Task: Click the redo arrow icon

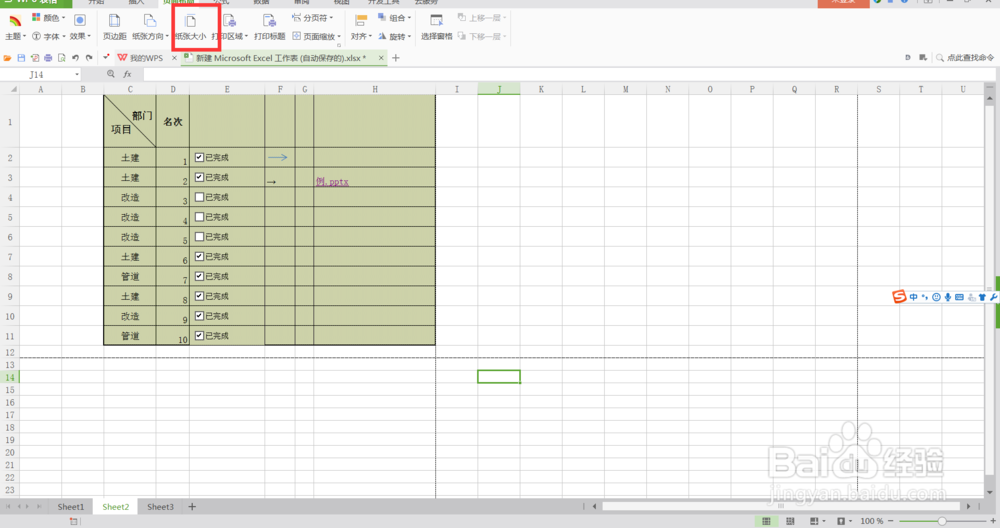Action: [89, 58]
